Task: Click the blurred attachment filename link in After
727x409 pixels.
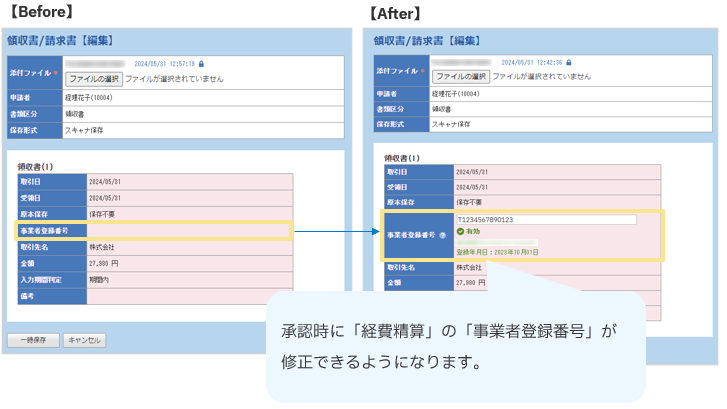Action: [x=464, y=60]
